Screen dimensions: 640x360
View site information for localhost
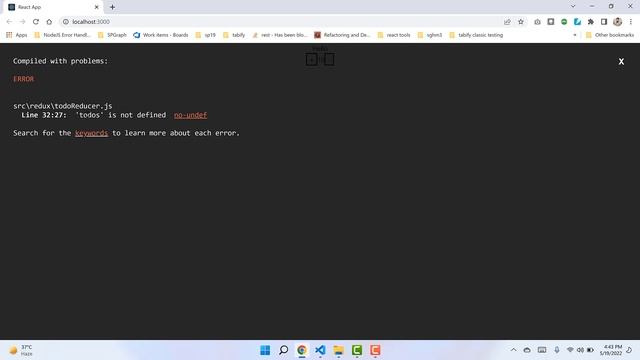pos(65,22)
